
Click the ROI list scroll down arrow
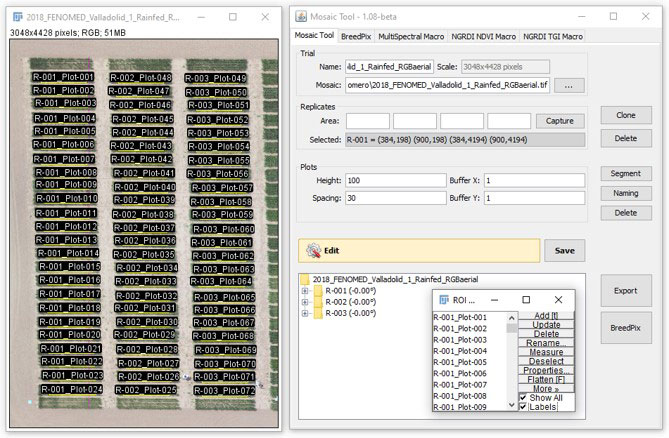coord(512,405)
